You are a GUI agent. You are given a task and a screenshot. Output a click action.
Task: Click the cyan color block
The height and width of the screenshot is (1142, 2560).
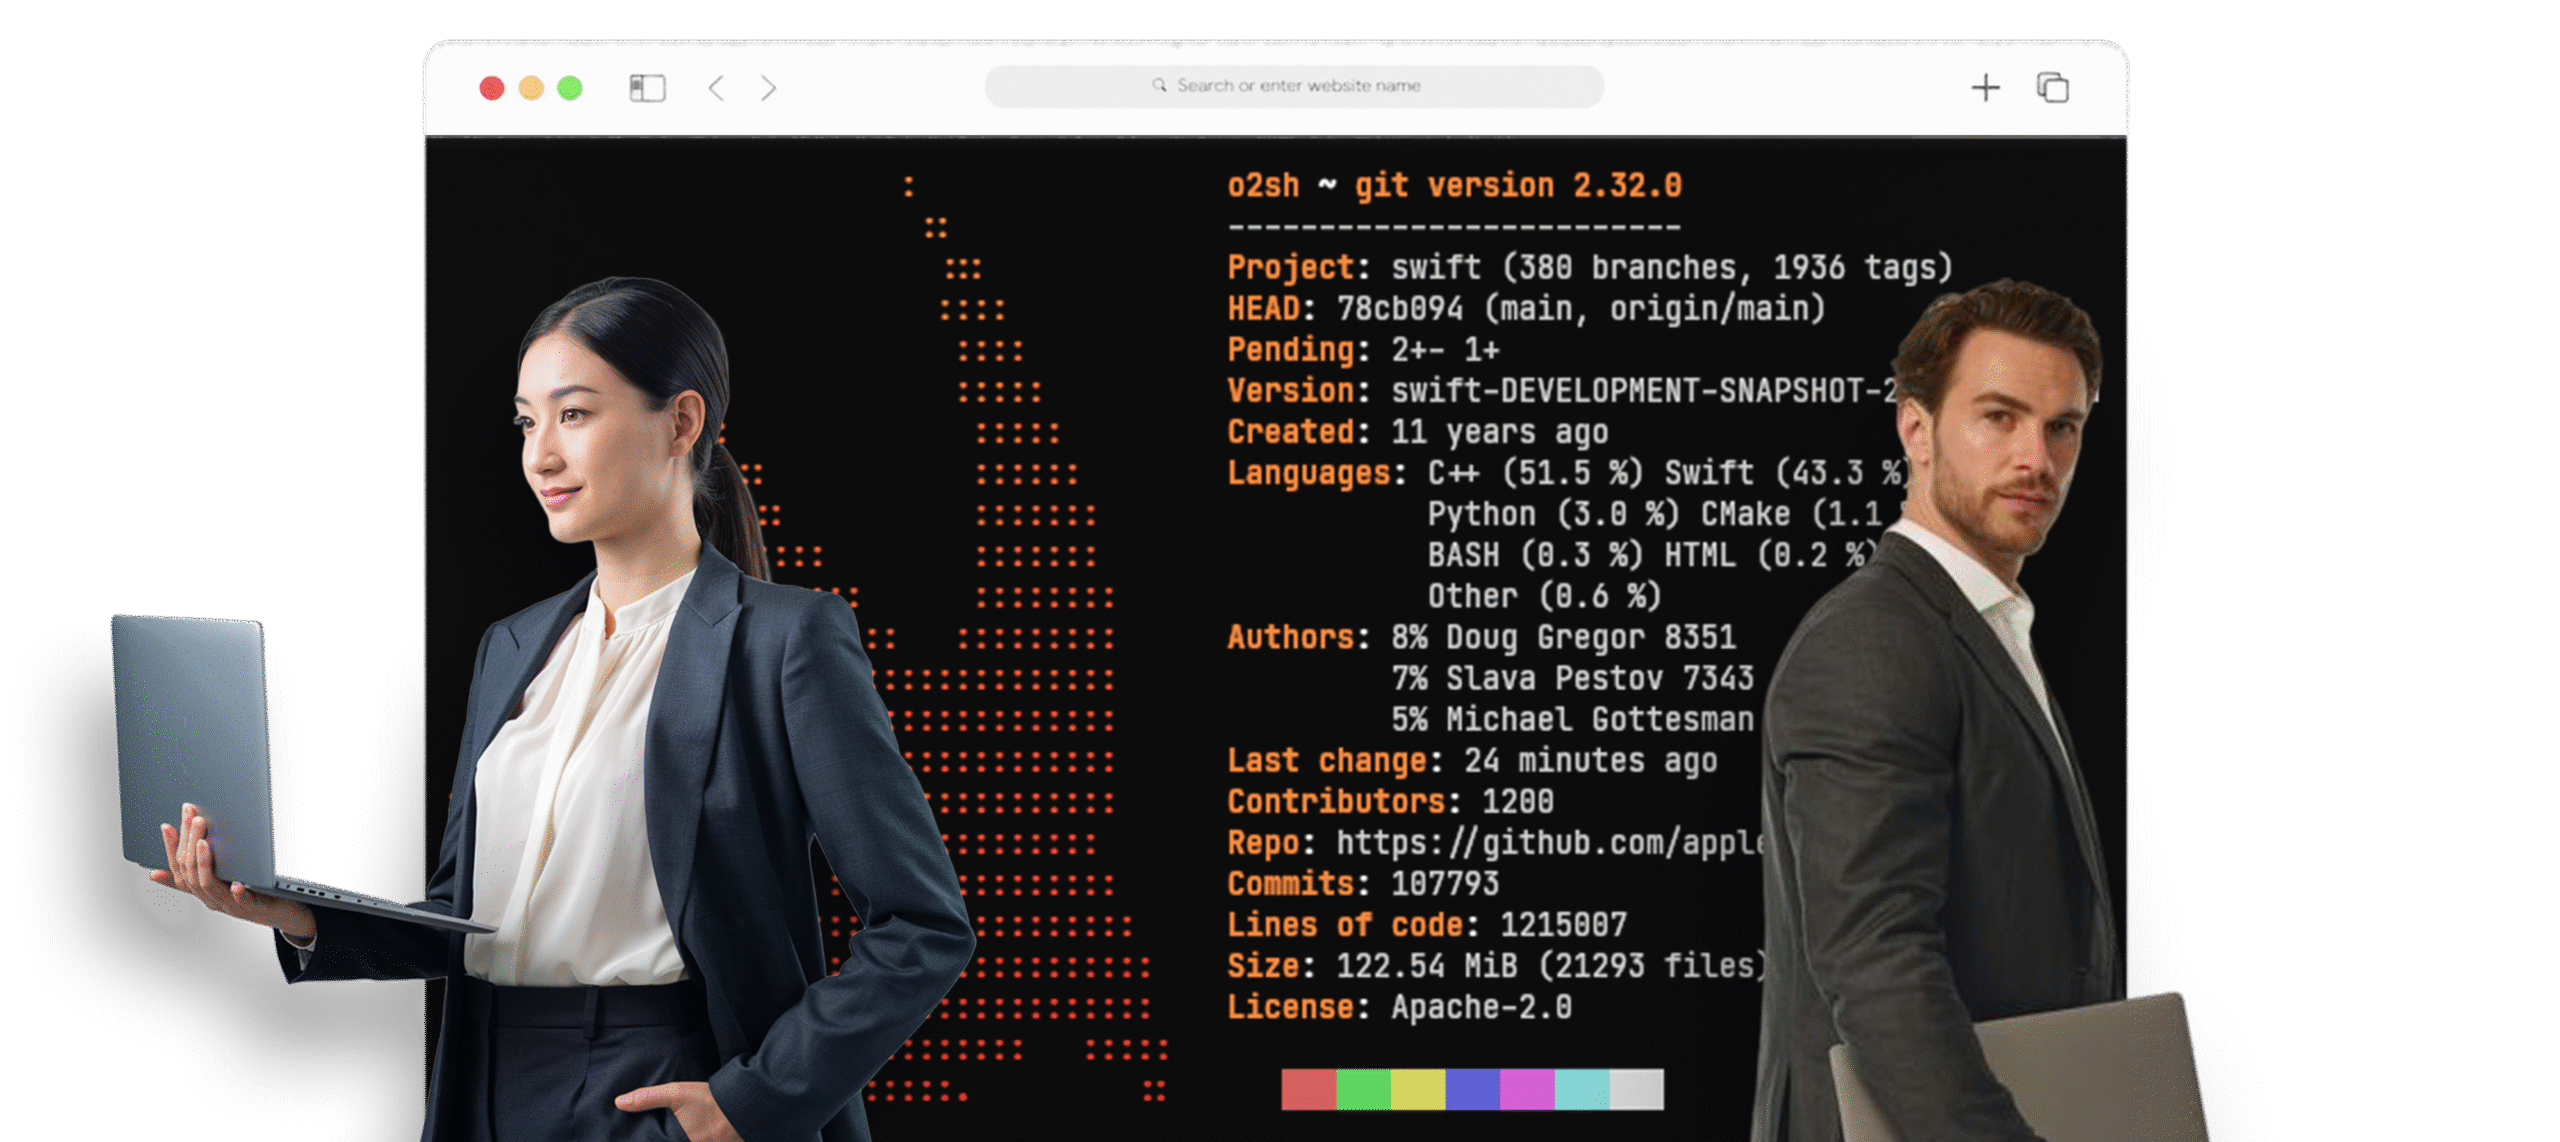[1582, 1089]
